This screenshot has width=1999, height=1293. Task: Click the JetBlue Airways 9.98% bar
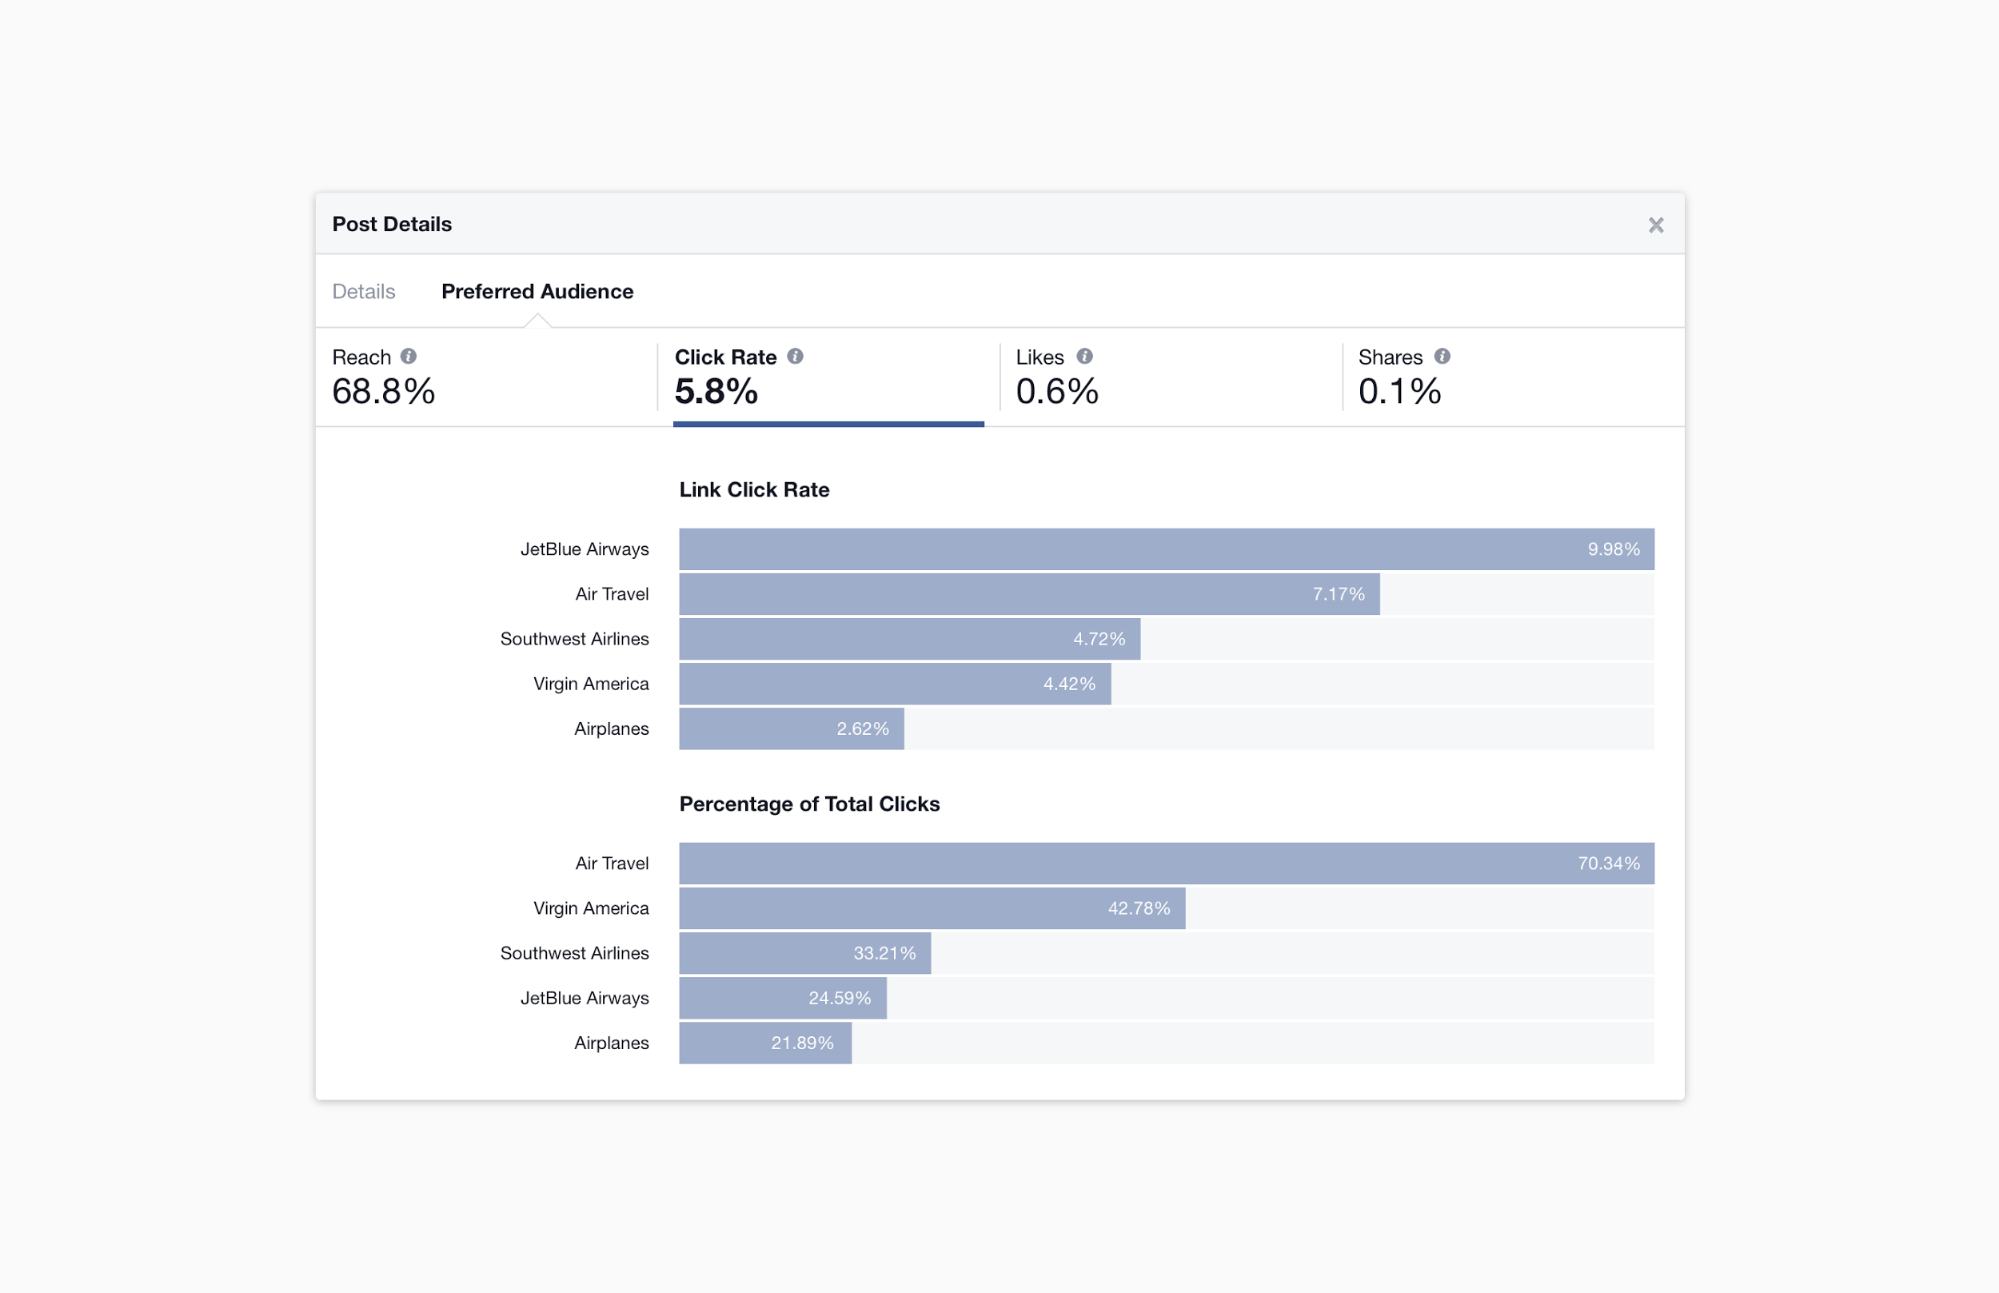pyautogui.click(x=1166, y=549)
